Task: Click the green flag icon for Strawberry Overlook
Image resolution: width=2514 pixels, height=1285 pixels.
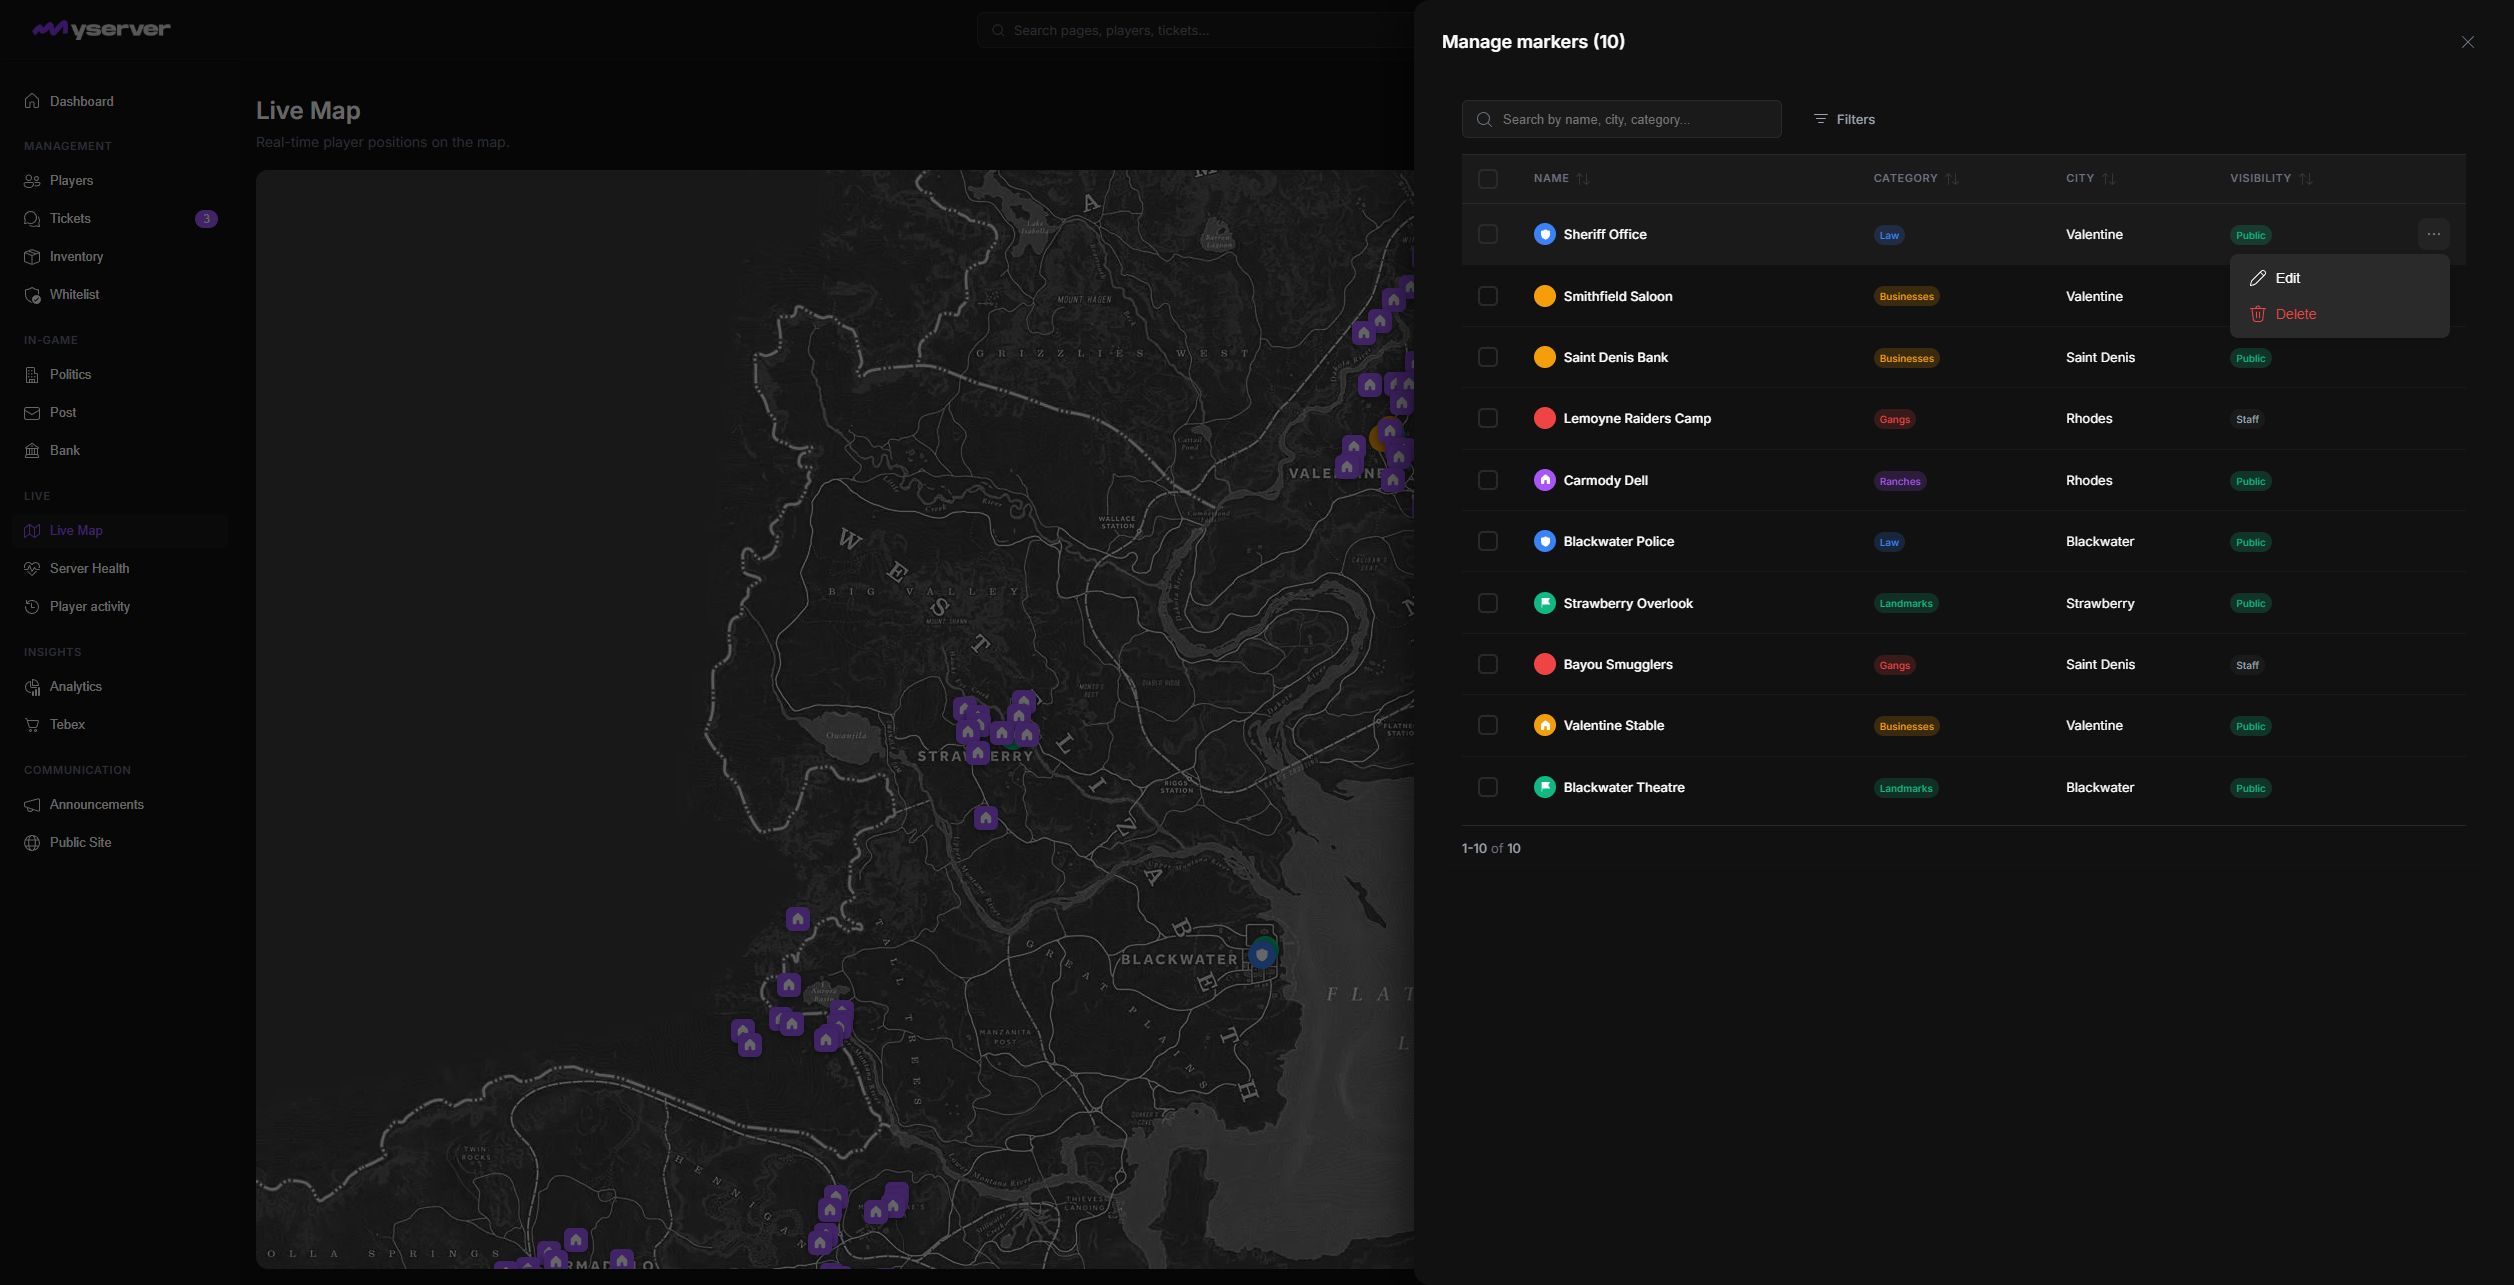Action: 1544,603
